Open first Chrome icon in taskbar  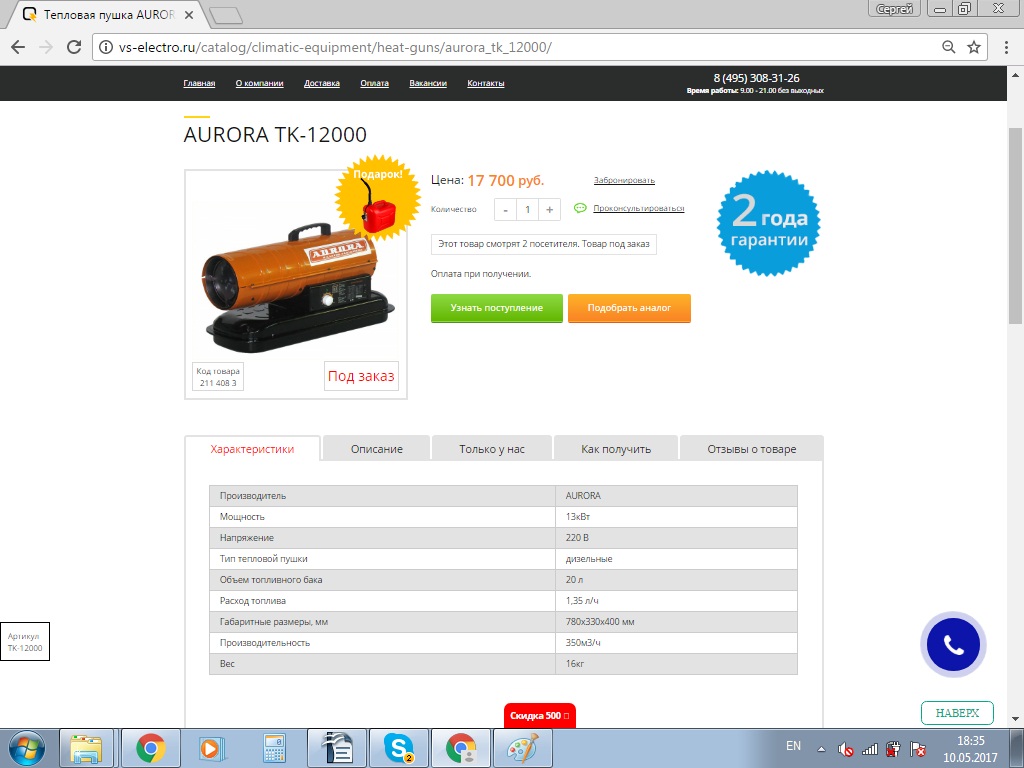[x=150, y=748]
